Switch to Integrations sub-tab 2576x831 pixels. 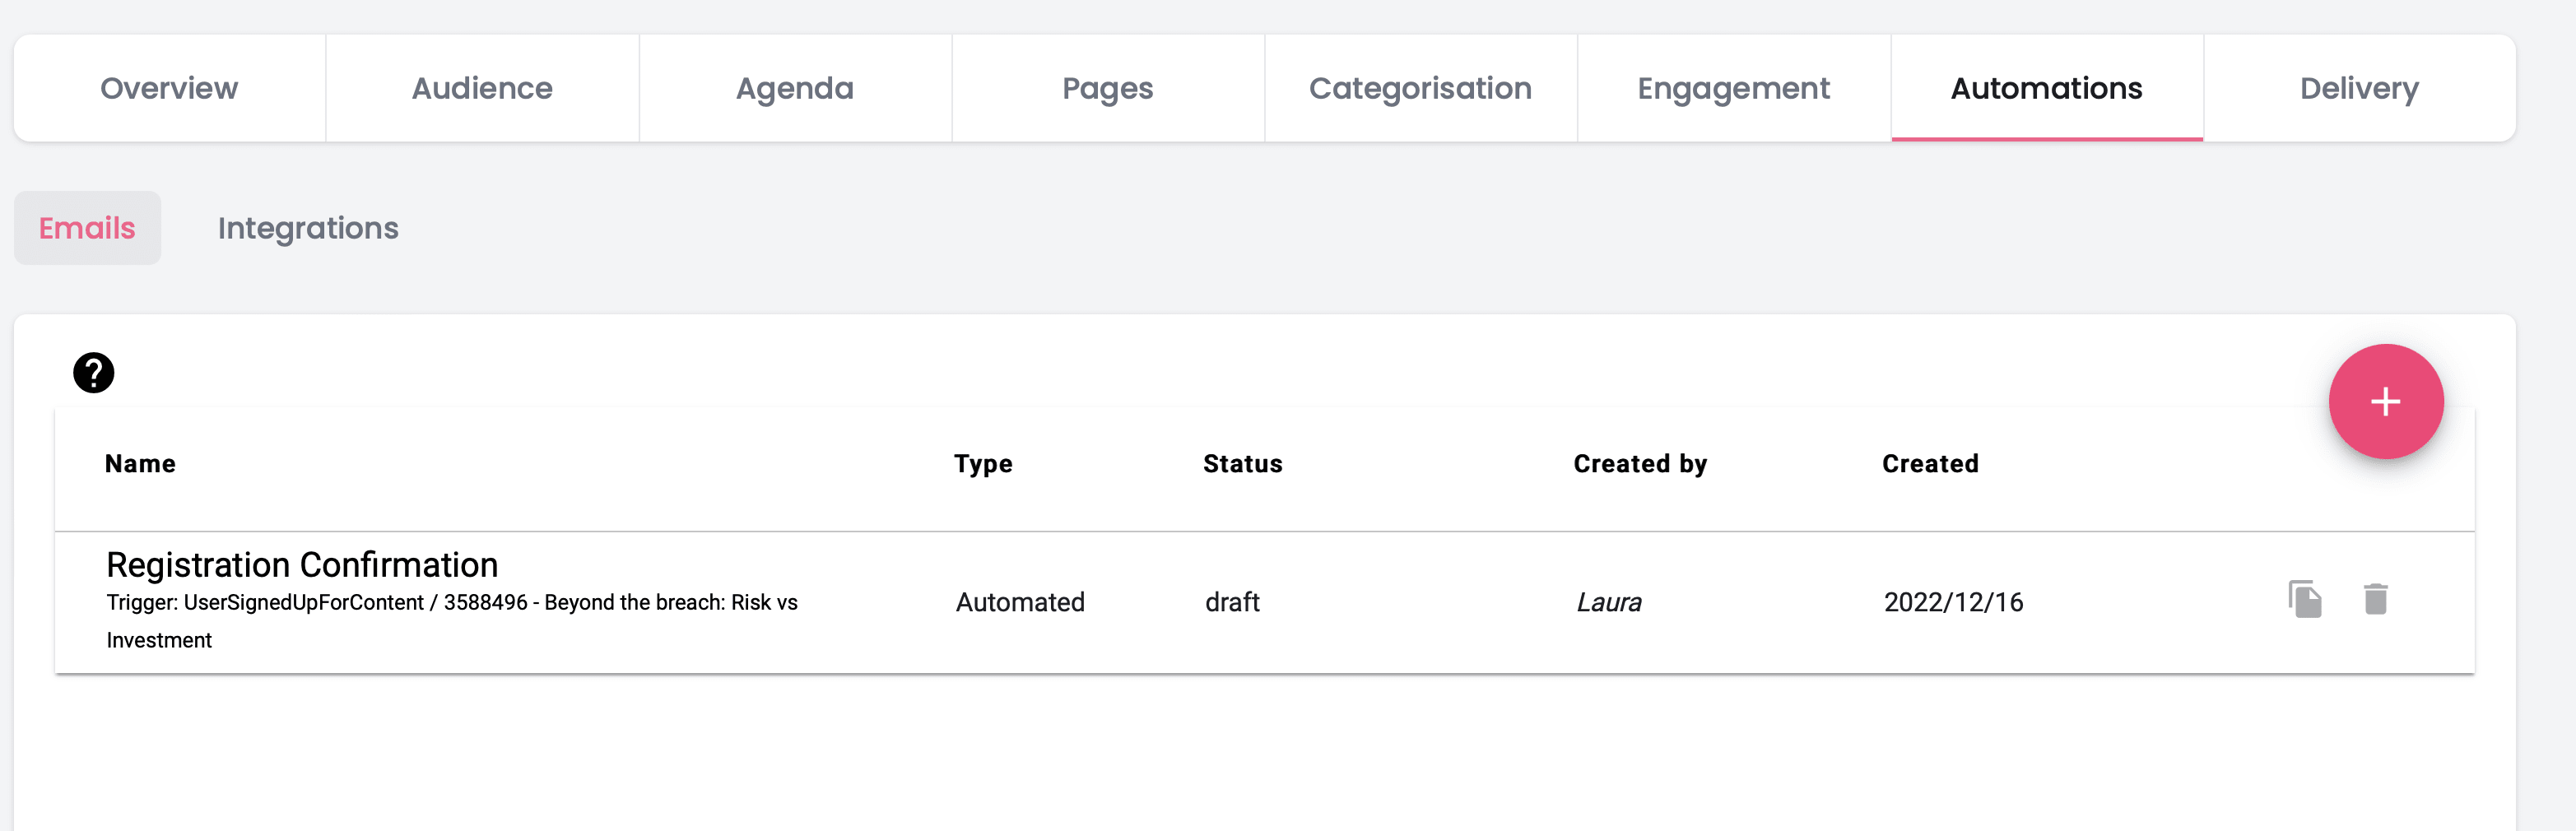(308, 228)
